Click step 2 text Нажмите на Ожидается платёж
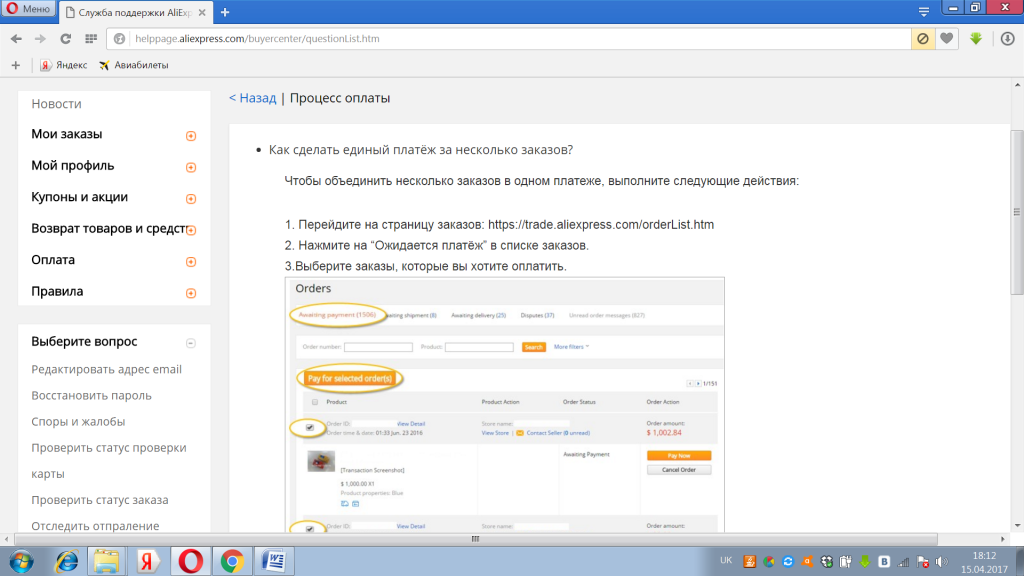The image size is (1024, 576). tap(436, 246)
